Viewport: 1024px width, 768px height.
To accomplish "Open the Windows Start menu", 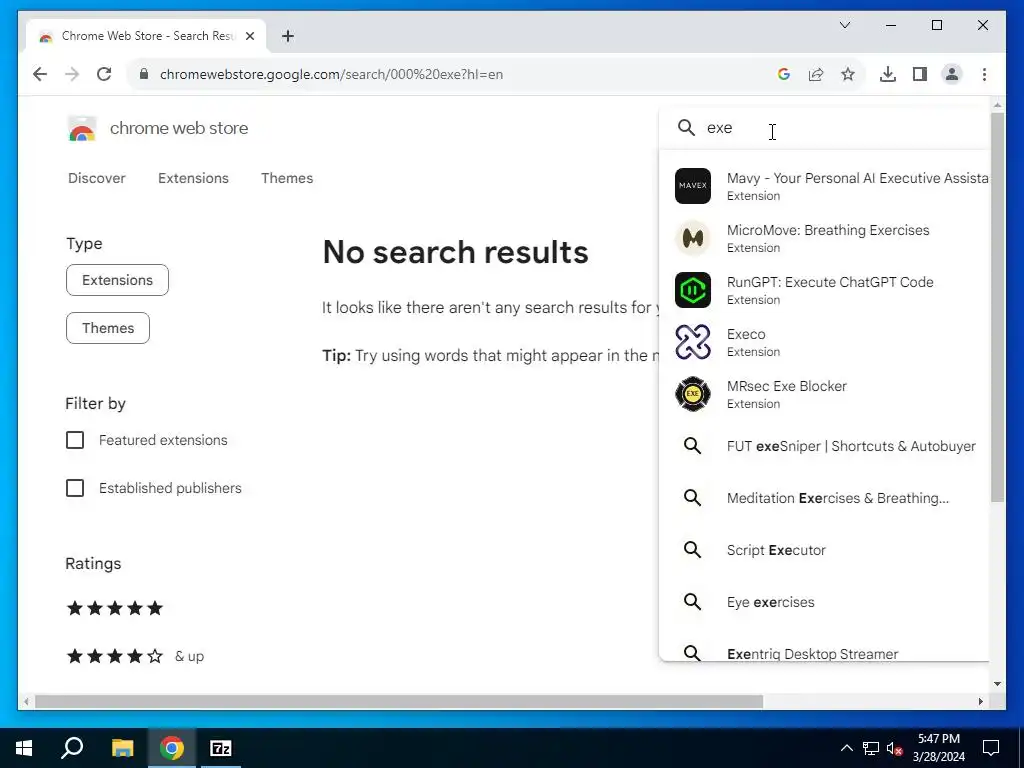I will point(24,748).
